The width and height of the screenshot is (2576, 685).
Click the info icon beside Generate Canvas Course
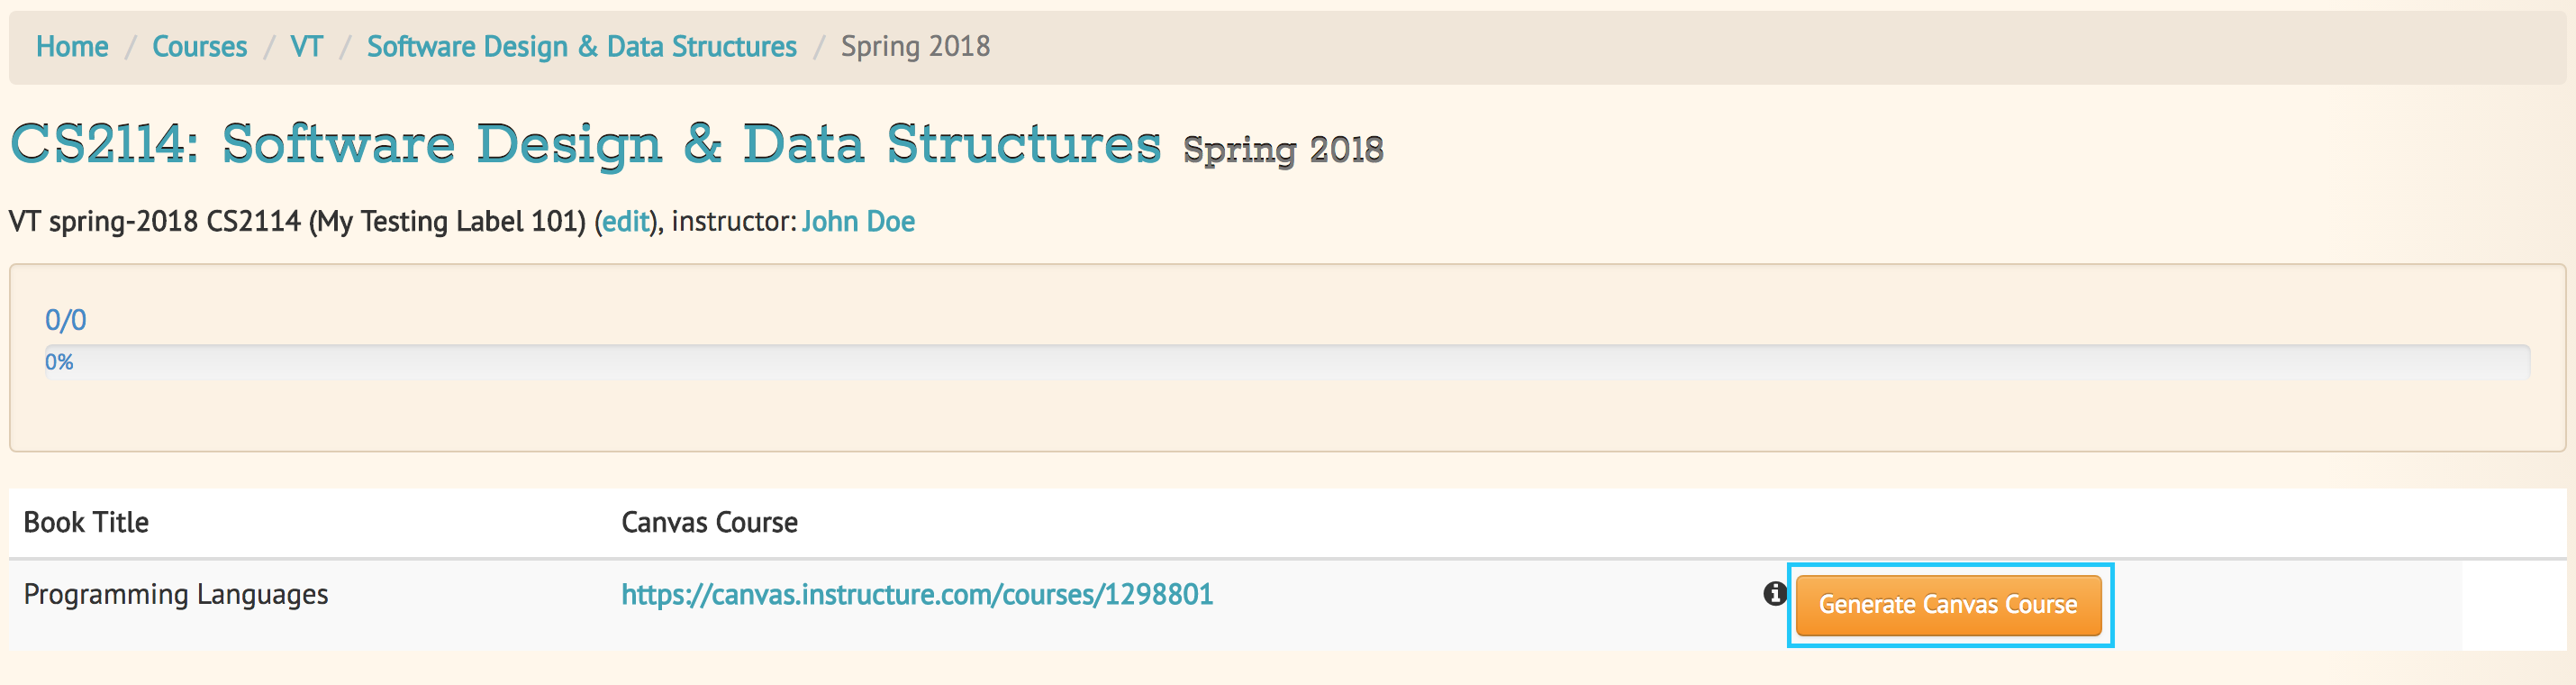[1774, 593]
